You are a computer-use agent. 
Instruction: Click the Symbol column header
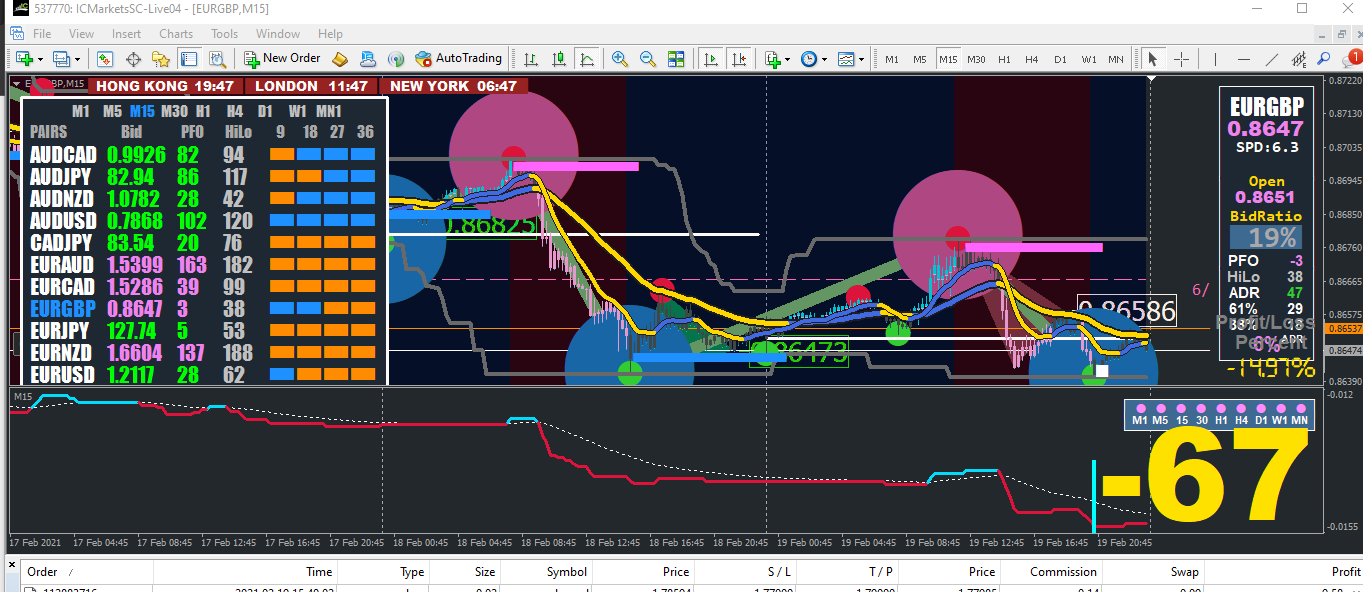566,572
